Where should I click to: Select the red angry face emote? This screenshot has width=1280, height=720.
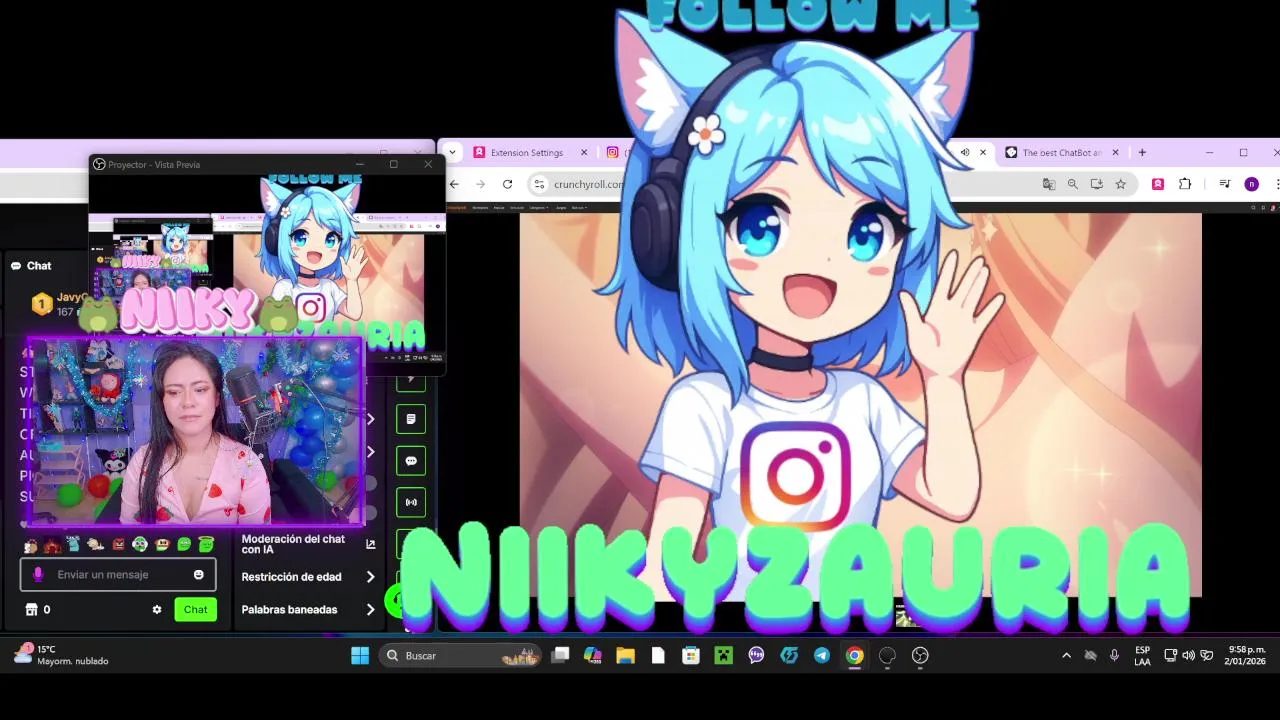[x=118, y=544]
